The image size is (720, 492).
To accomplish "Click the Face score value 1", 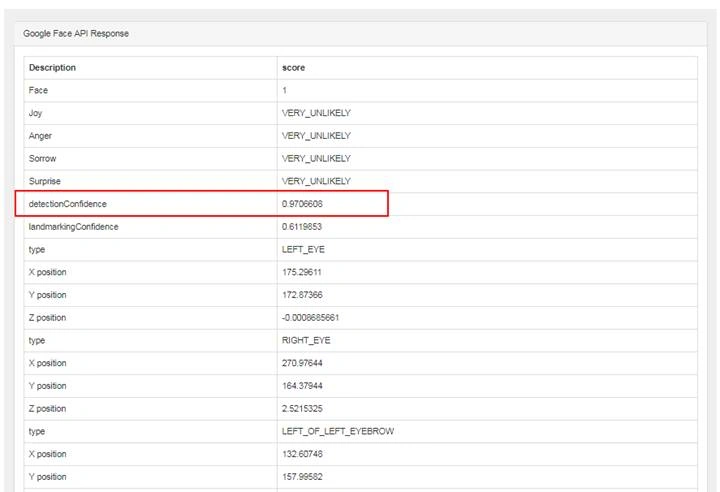I will click(284, 90).
